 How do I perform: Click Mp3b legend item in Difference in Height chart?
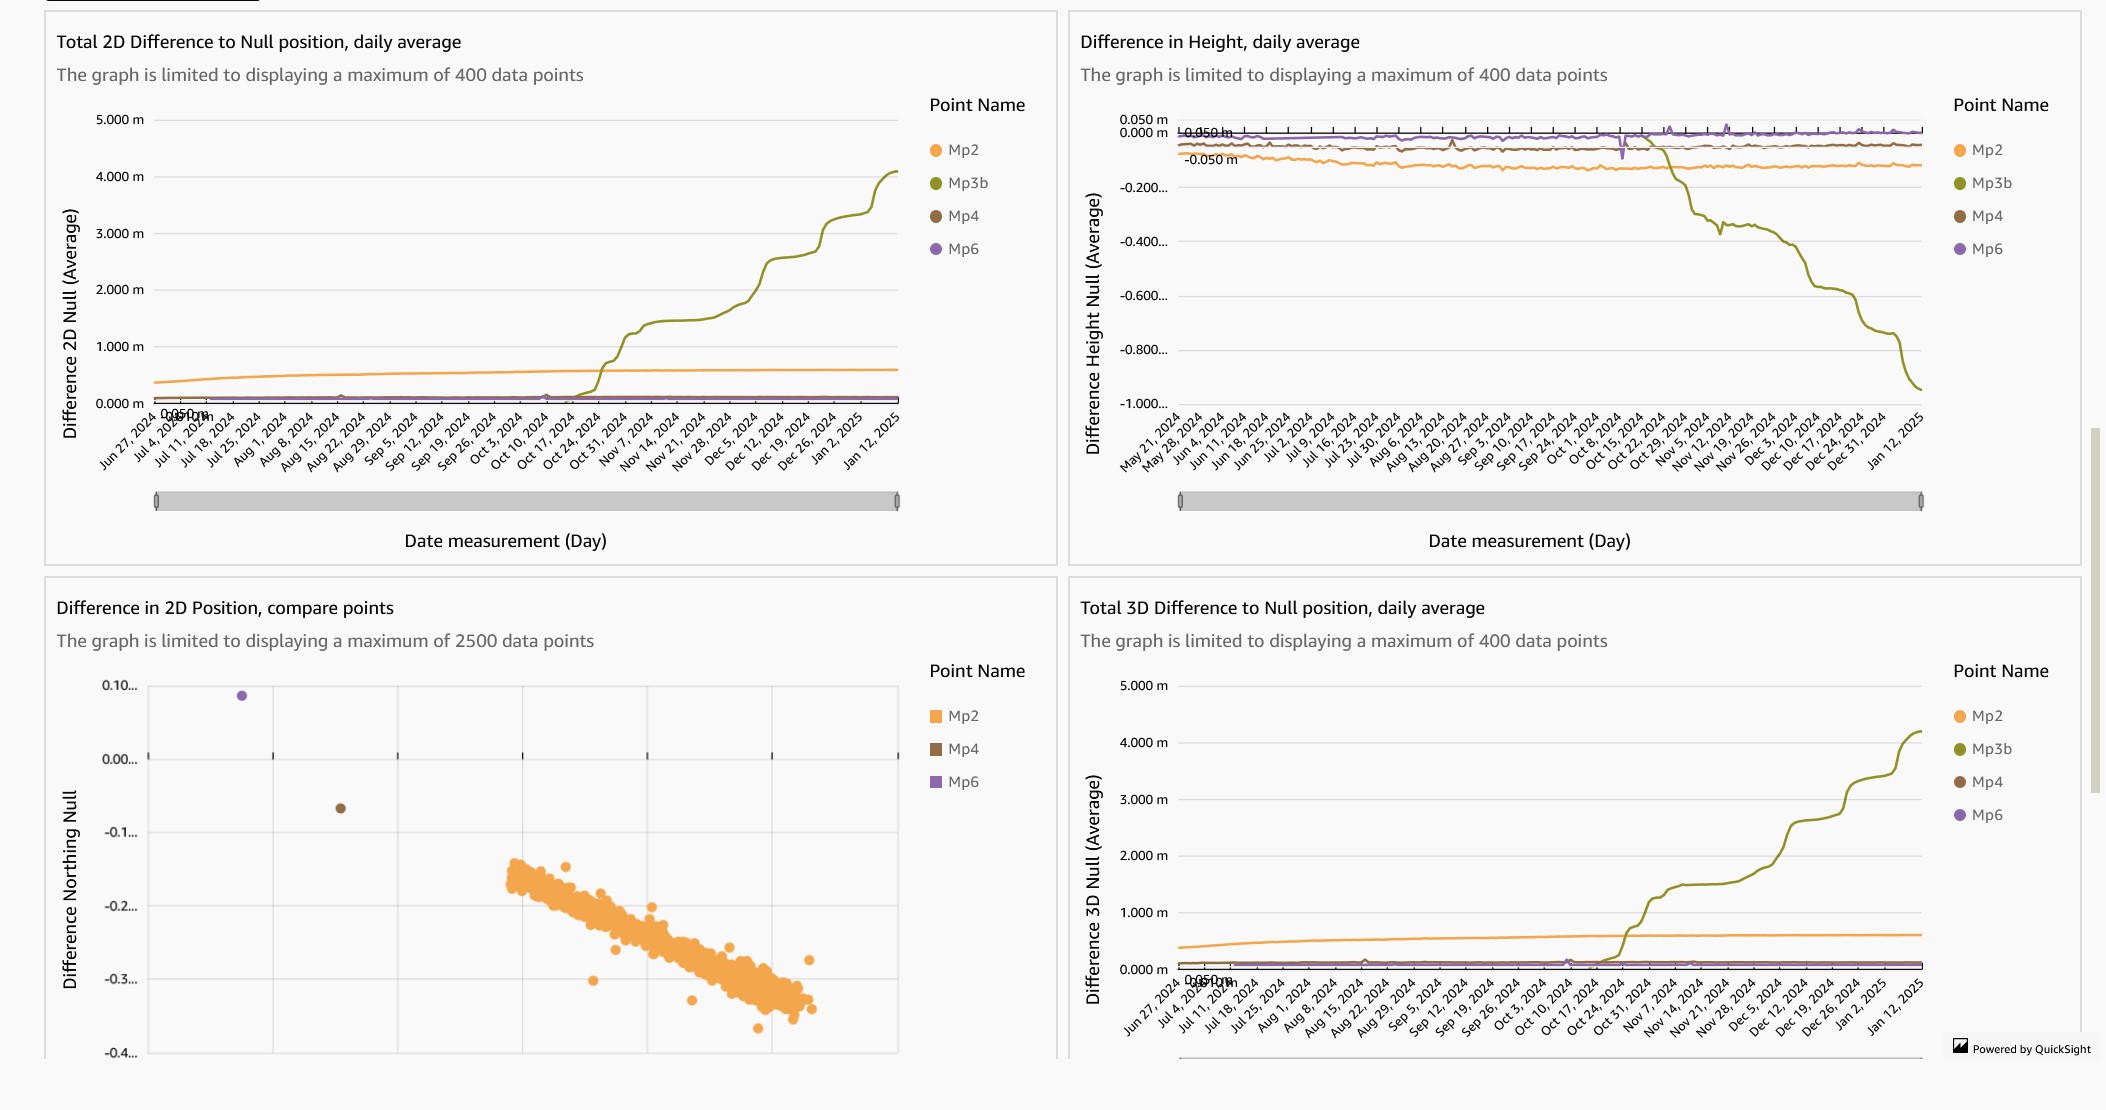pos(1991,183)
